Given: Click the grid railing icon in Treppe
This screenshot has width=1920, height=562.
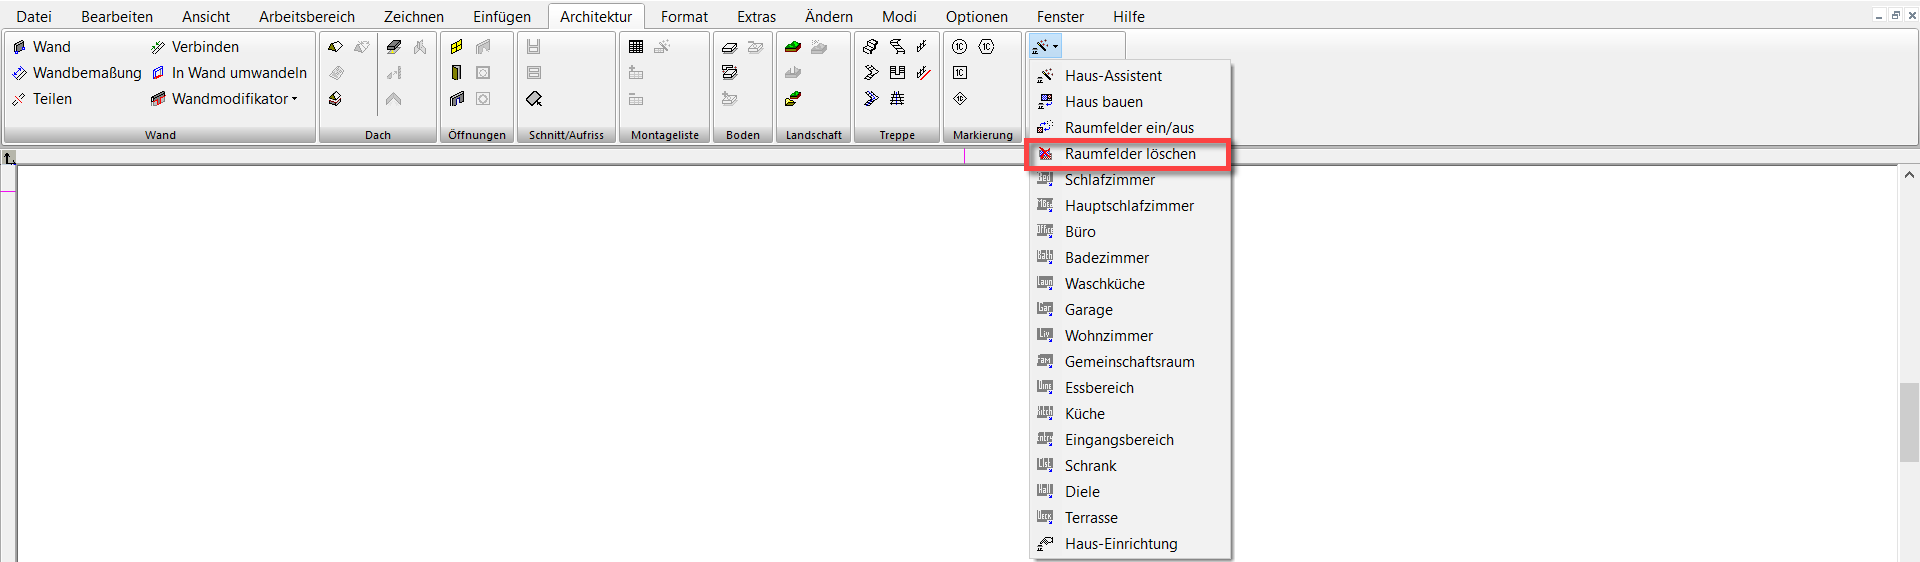Looking at the screenshot, I should [897, 99].
